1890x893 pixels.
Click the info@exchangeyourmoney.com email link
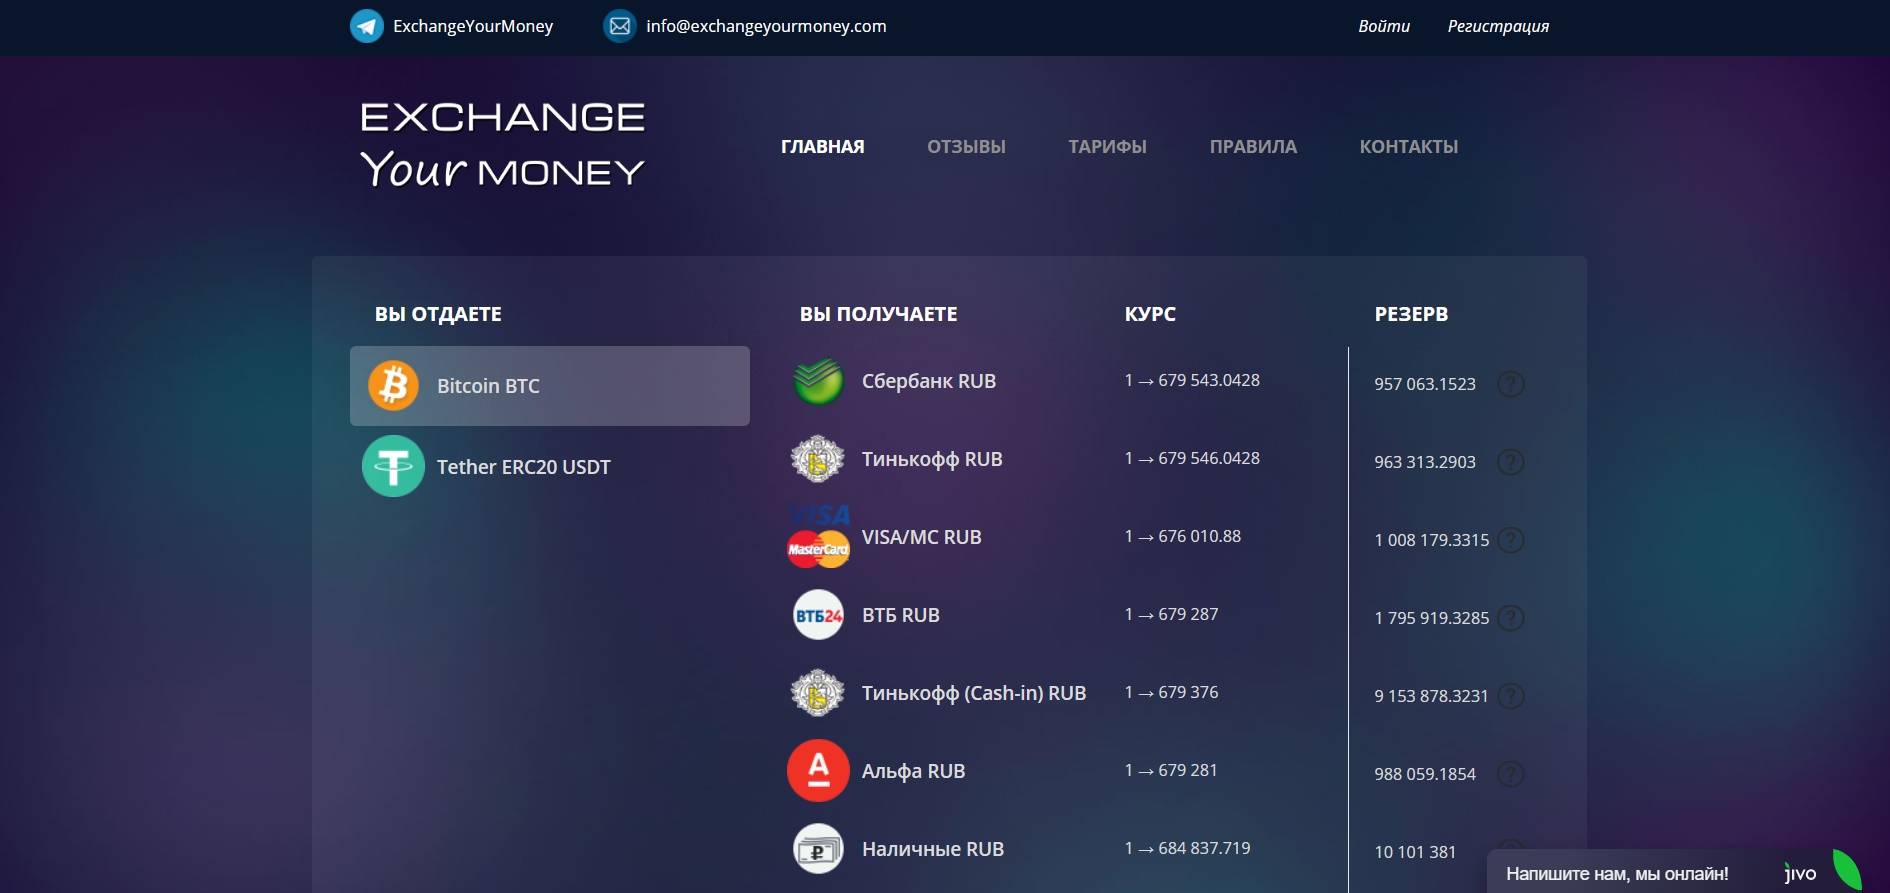766,26
